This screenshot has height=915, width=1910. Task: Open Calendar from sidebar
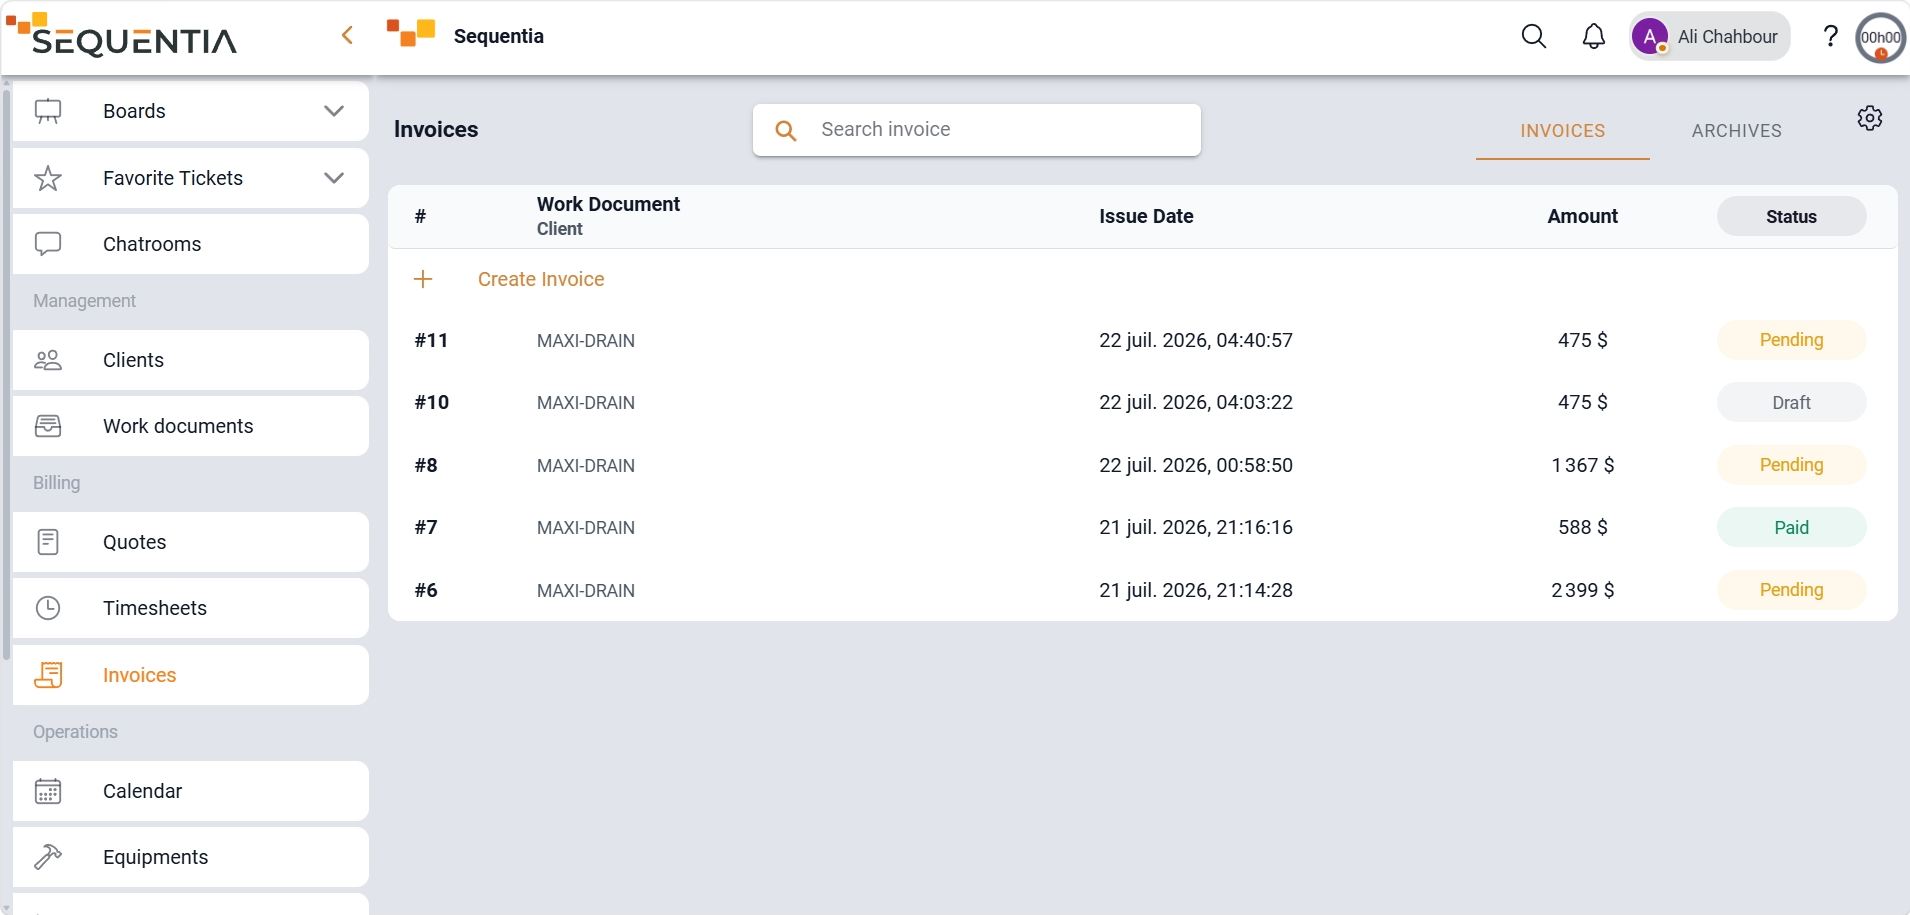pyautogui.click(x=191, y=791)
